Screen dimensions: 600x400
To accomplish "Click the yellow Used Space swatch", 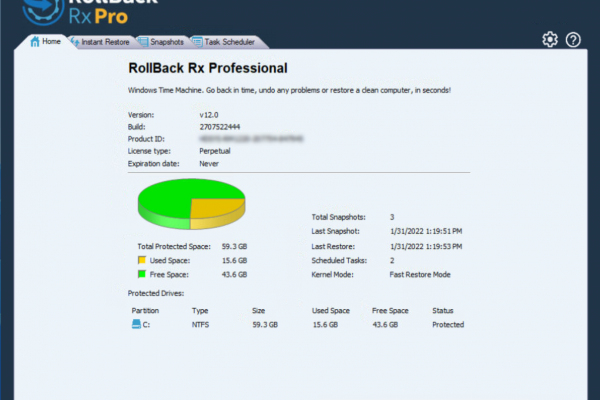I will [142, 260].
